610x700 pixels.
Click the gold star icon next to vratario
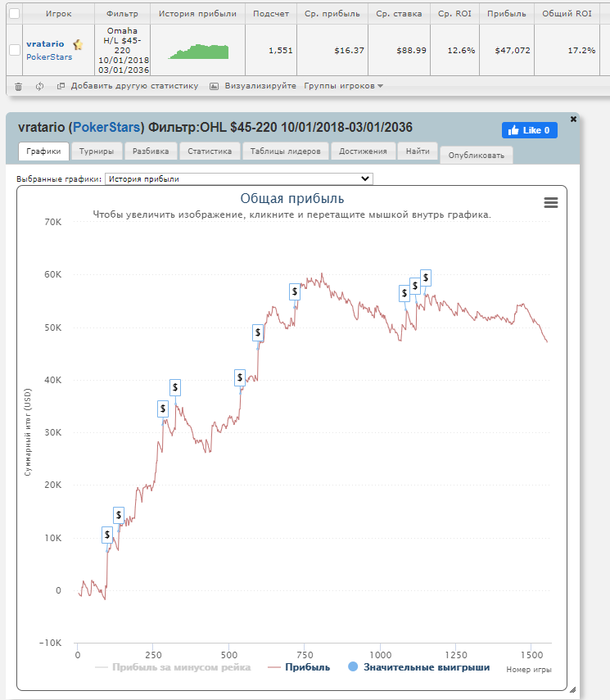point(78,44)
